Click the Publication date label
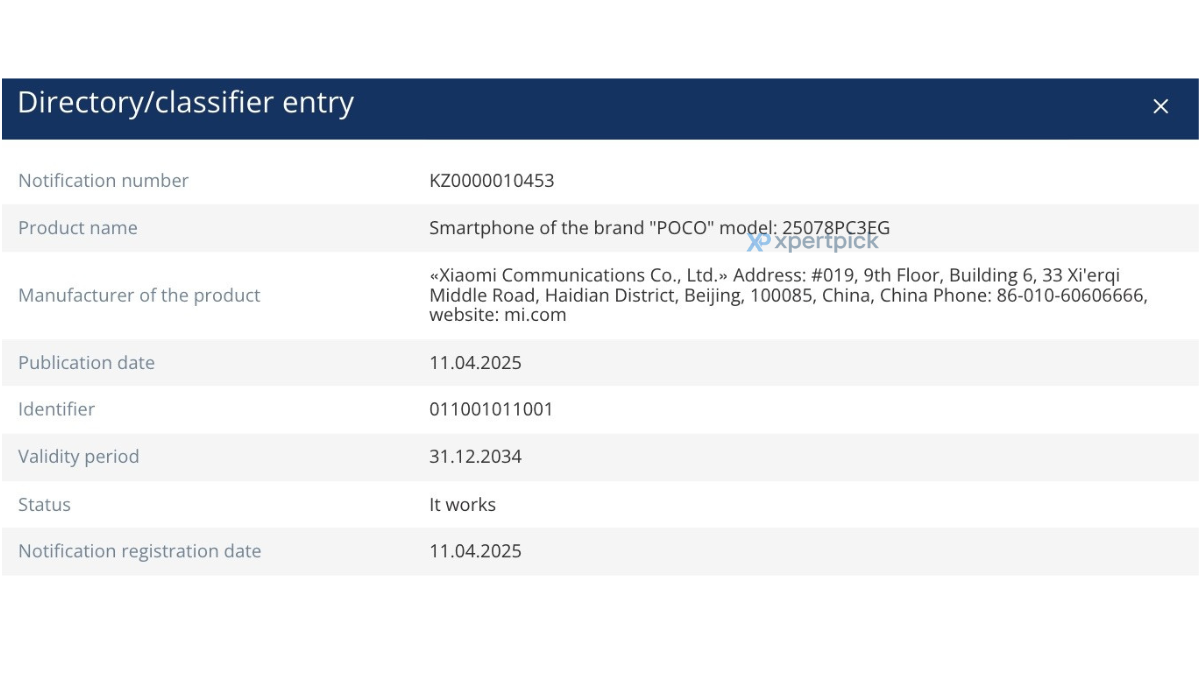 pyautogui.click(x=86, y=363)
